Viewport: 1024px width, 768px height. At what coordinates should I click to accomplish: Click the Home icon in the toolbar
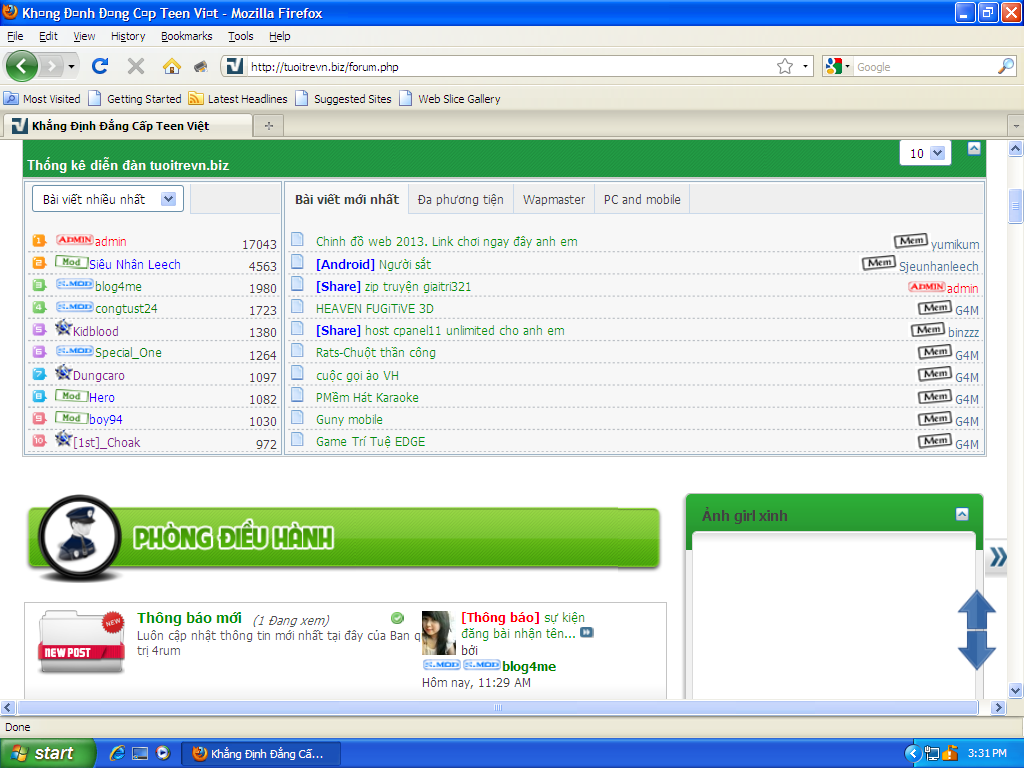(172, 66)
